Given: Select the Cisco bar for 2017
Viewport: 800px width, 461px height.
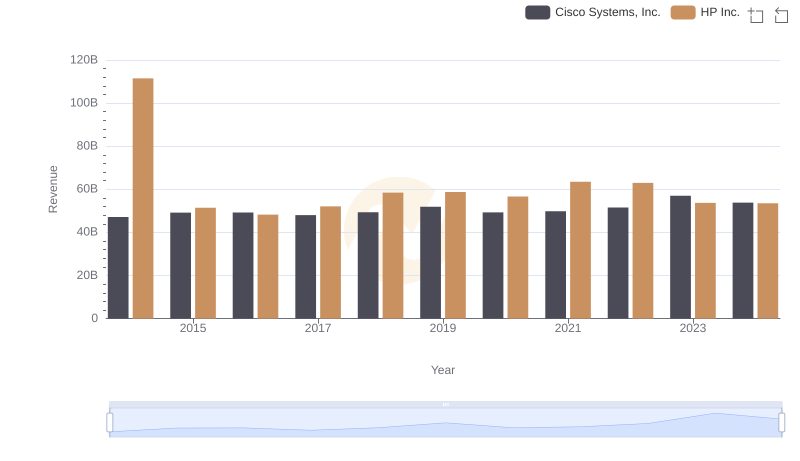Looking at the screenshot, I should tap(306, 267).
